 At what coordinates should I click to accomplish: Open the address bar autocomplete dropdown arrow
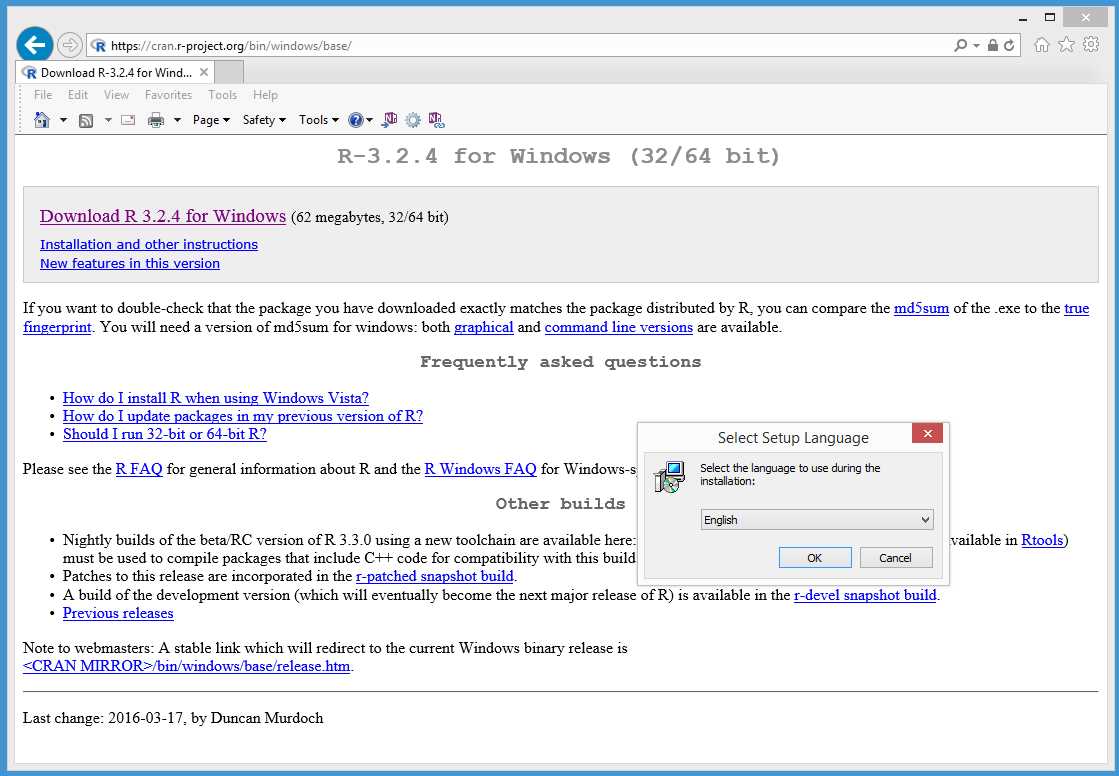click(976, 46)
